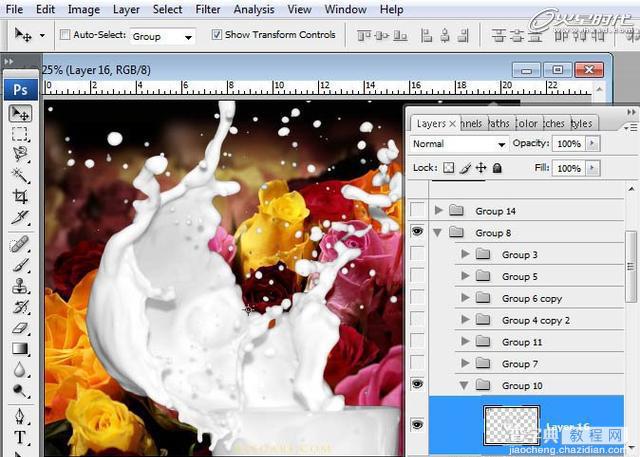This screenshot has height=457, width=640.
Task: Click Lock transparent pixels icon
Action: (x=449, y=168)
